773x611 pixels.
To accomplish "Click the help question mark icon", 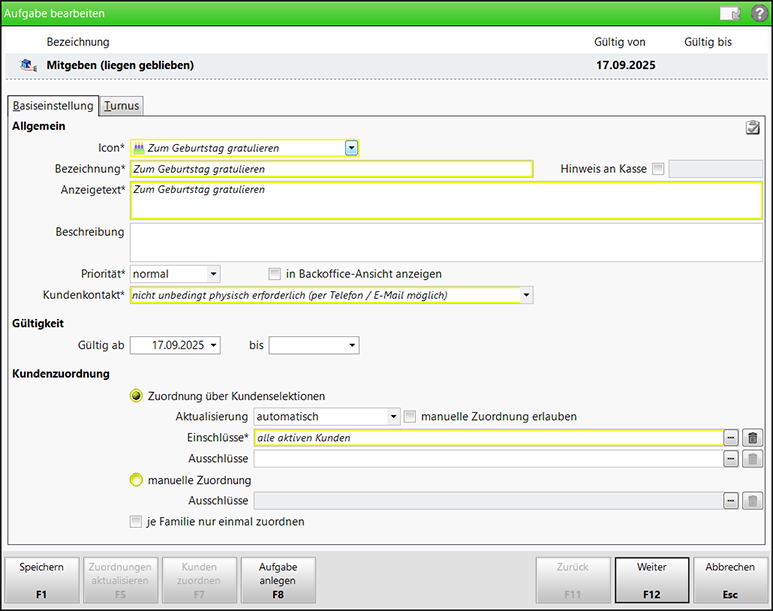I will pos(757,13).
